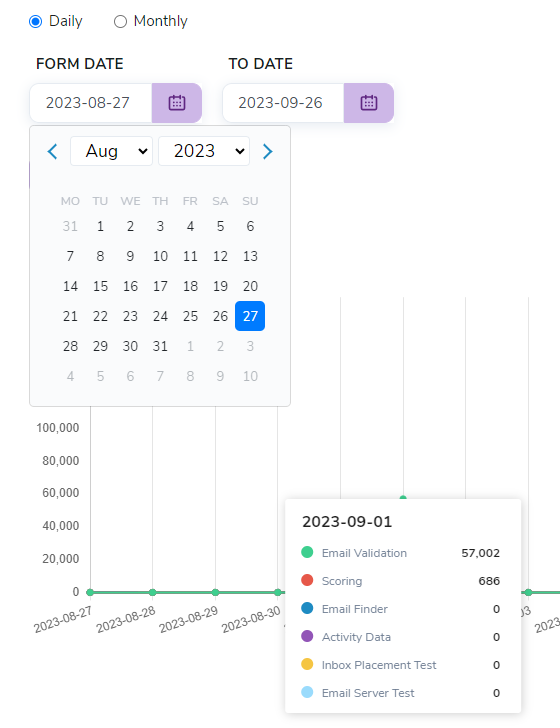Click yellow Inbox Placement Test legend dot
Viewport: 560px width, 728px height.
pos(307,664)
